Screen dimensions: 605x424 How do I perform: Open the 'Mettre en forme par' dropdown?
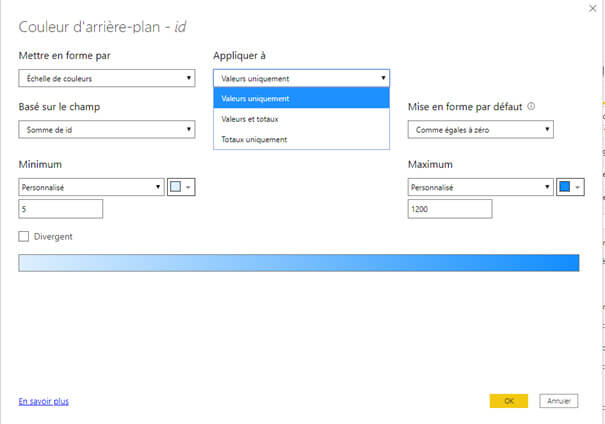[x=107, y=78]
